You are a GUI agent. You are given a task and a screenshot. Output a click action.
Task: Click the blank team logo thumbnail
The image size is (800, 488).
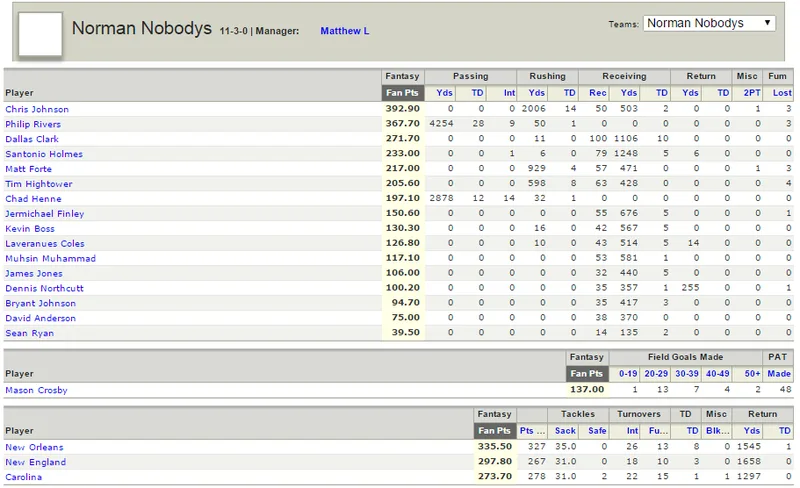pyautogui.click(x=40, y=34)
